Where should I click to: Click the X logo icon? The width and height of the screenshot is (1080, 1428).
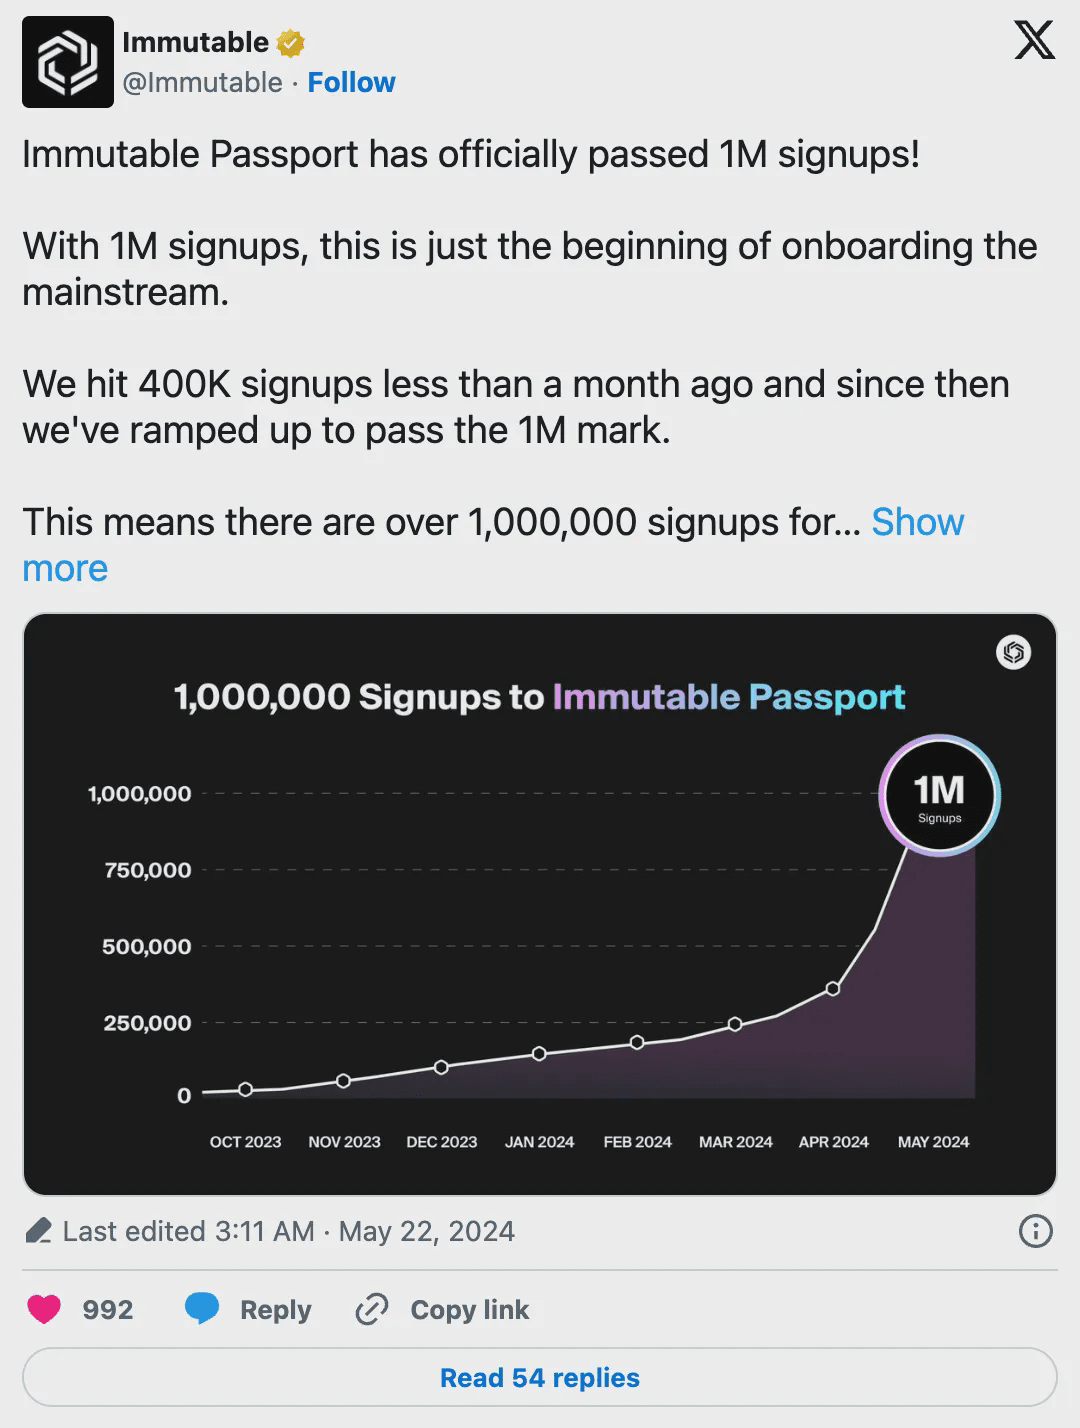click(x=1034, y=41)
